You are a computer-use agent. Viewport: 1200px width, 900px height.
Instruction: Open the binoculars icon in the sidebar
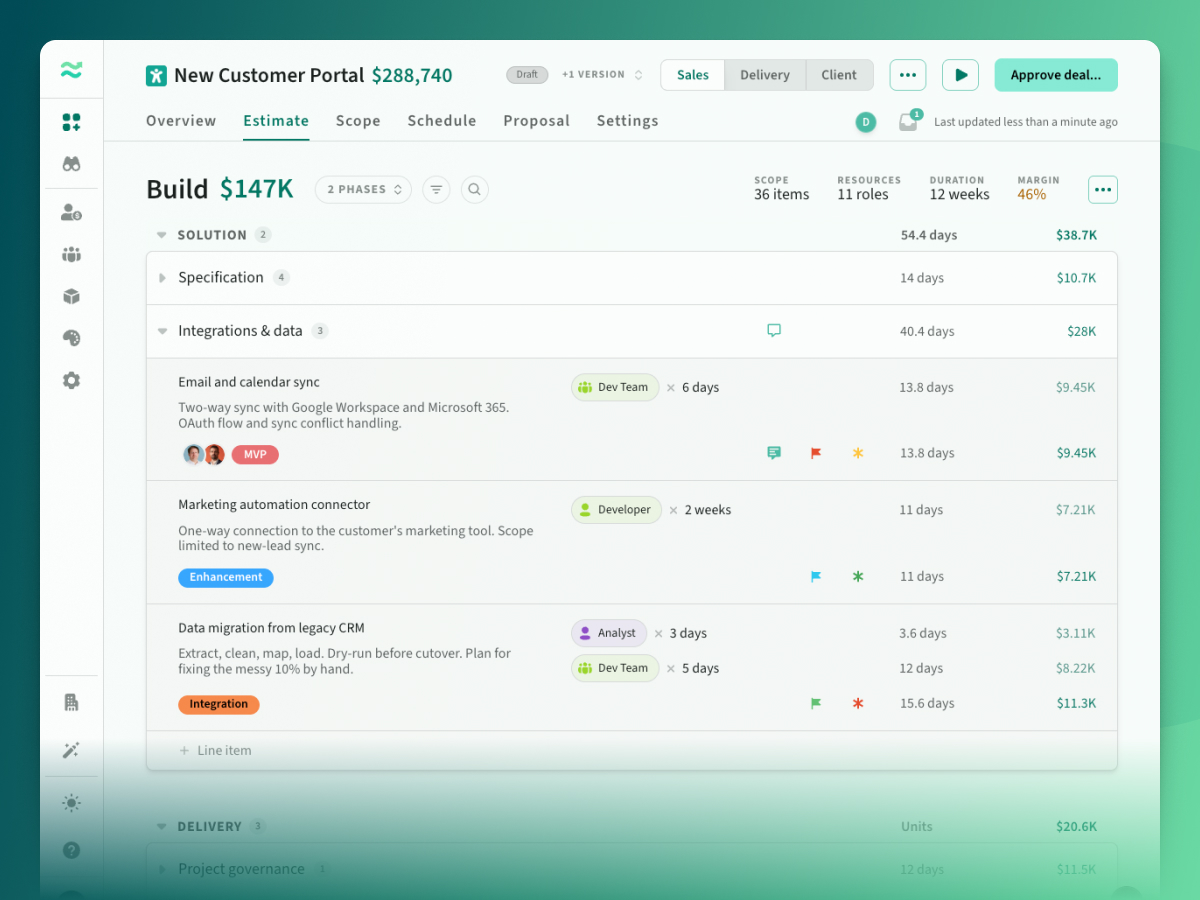71,164
